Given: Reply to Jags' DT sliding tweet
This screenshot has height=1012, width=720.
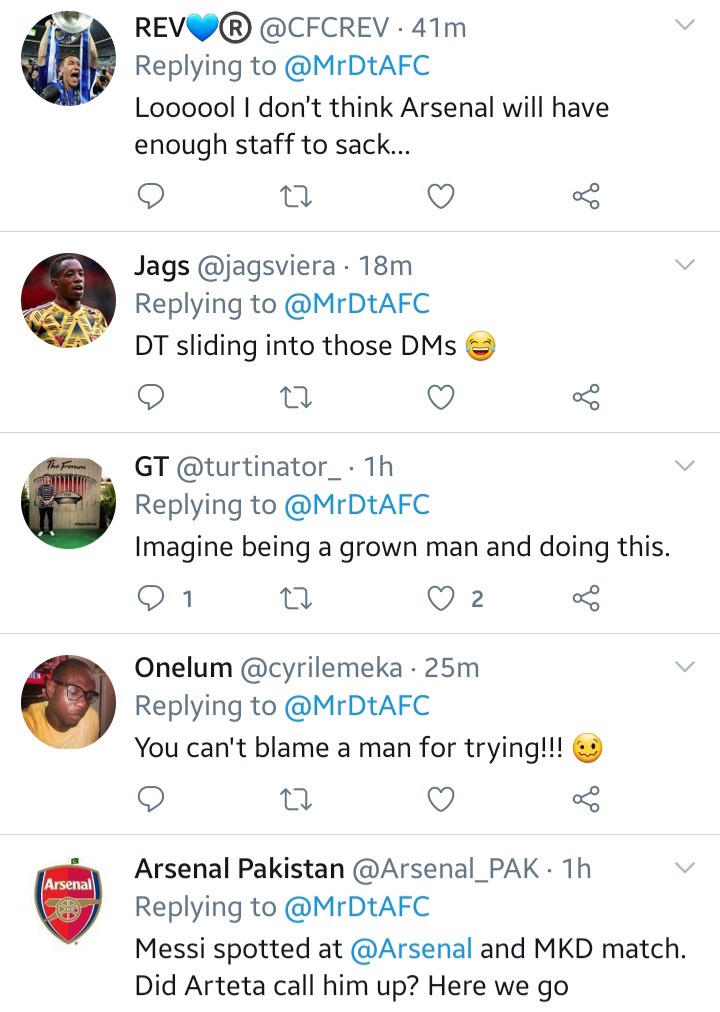Looking at the screenshot, I should (x=150, y=398).
